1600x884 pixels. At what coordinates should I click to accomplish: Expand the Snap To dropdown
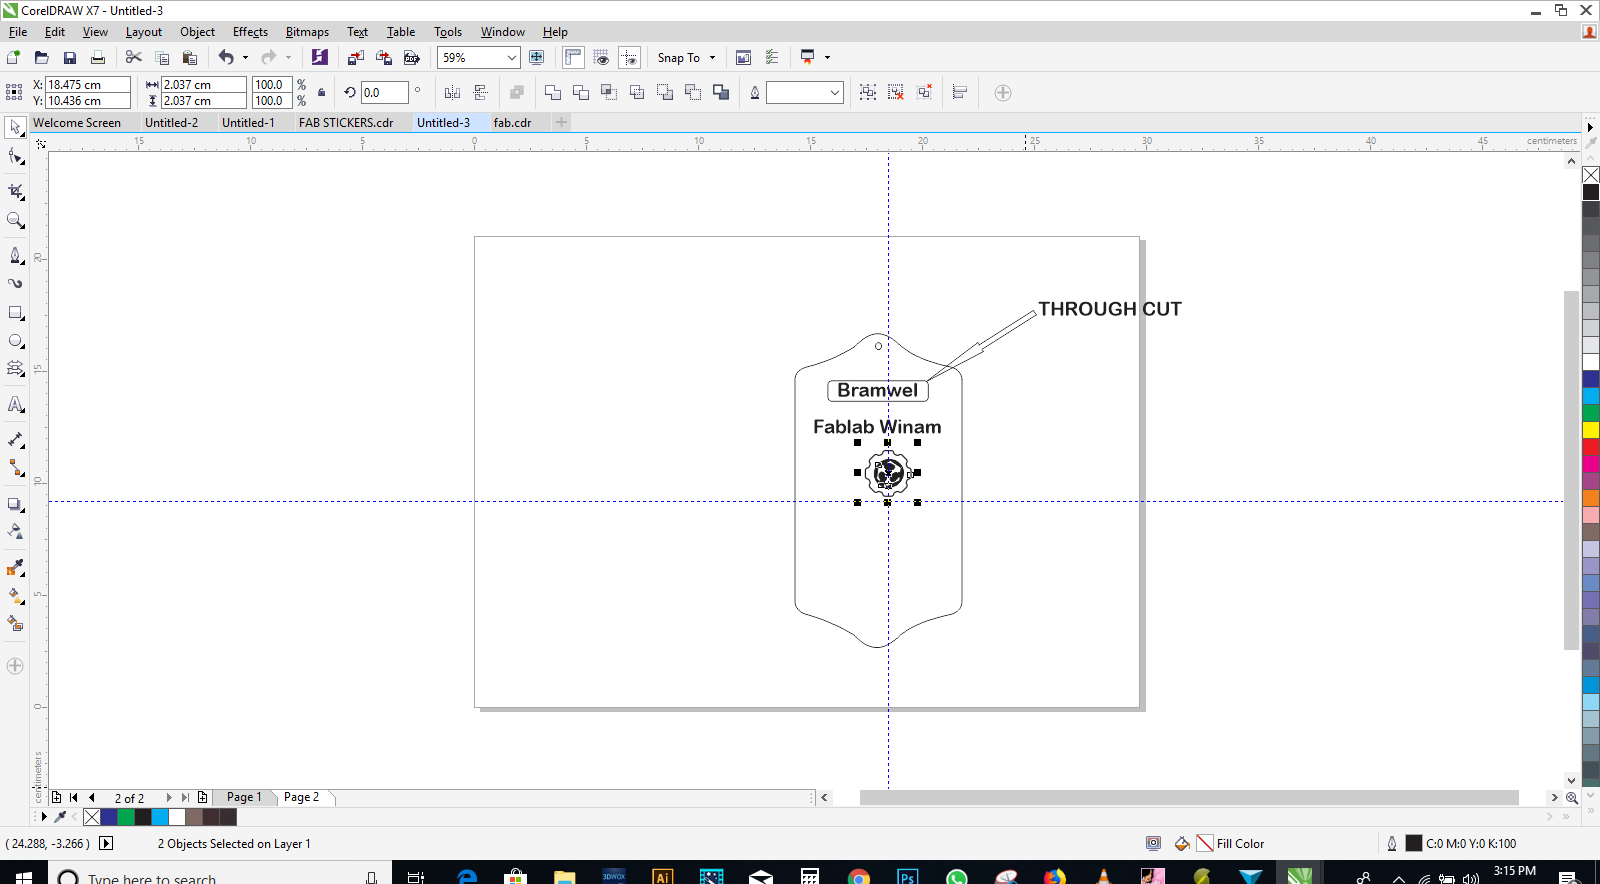point(712,58)
